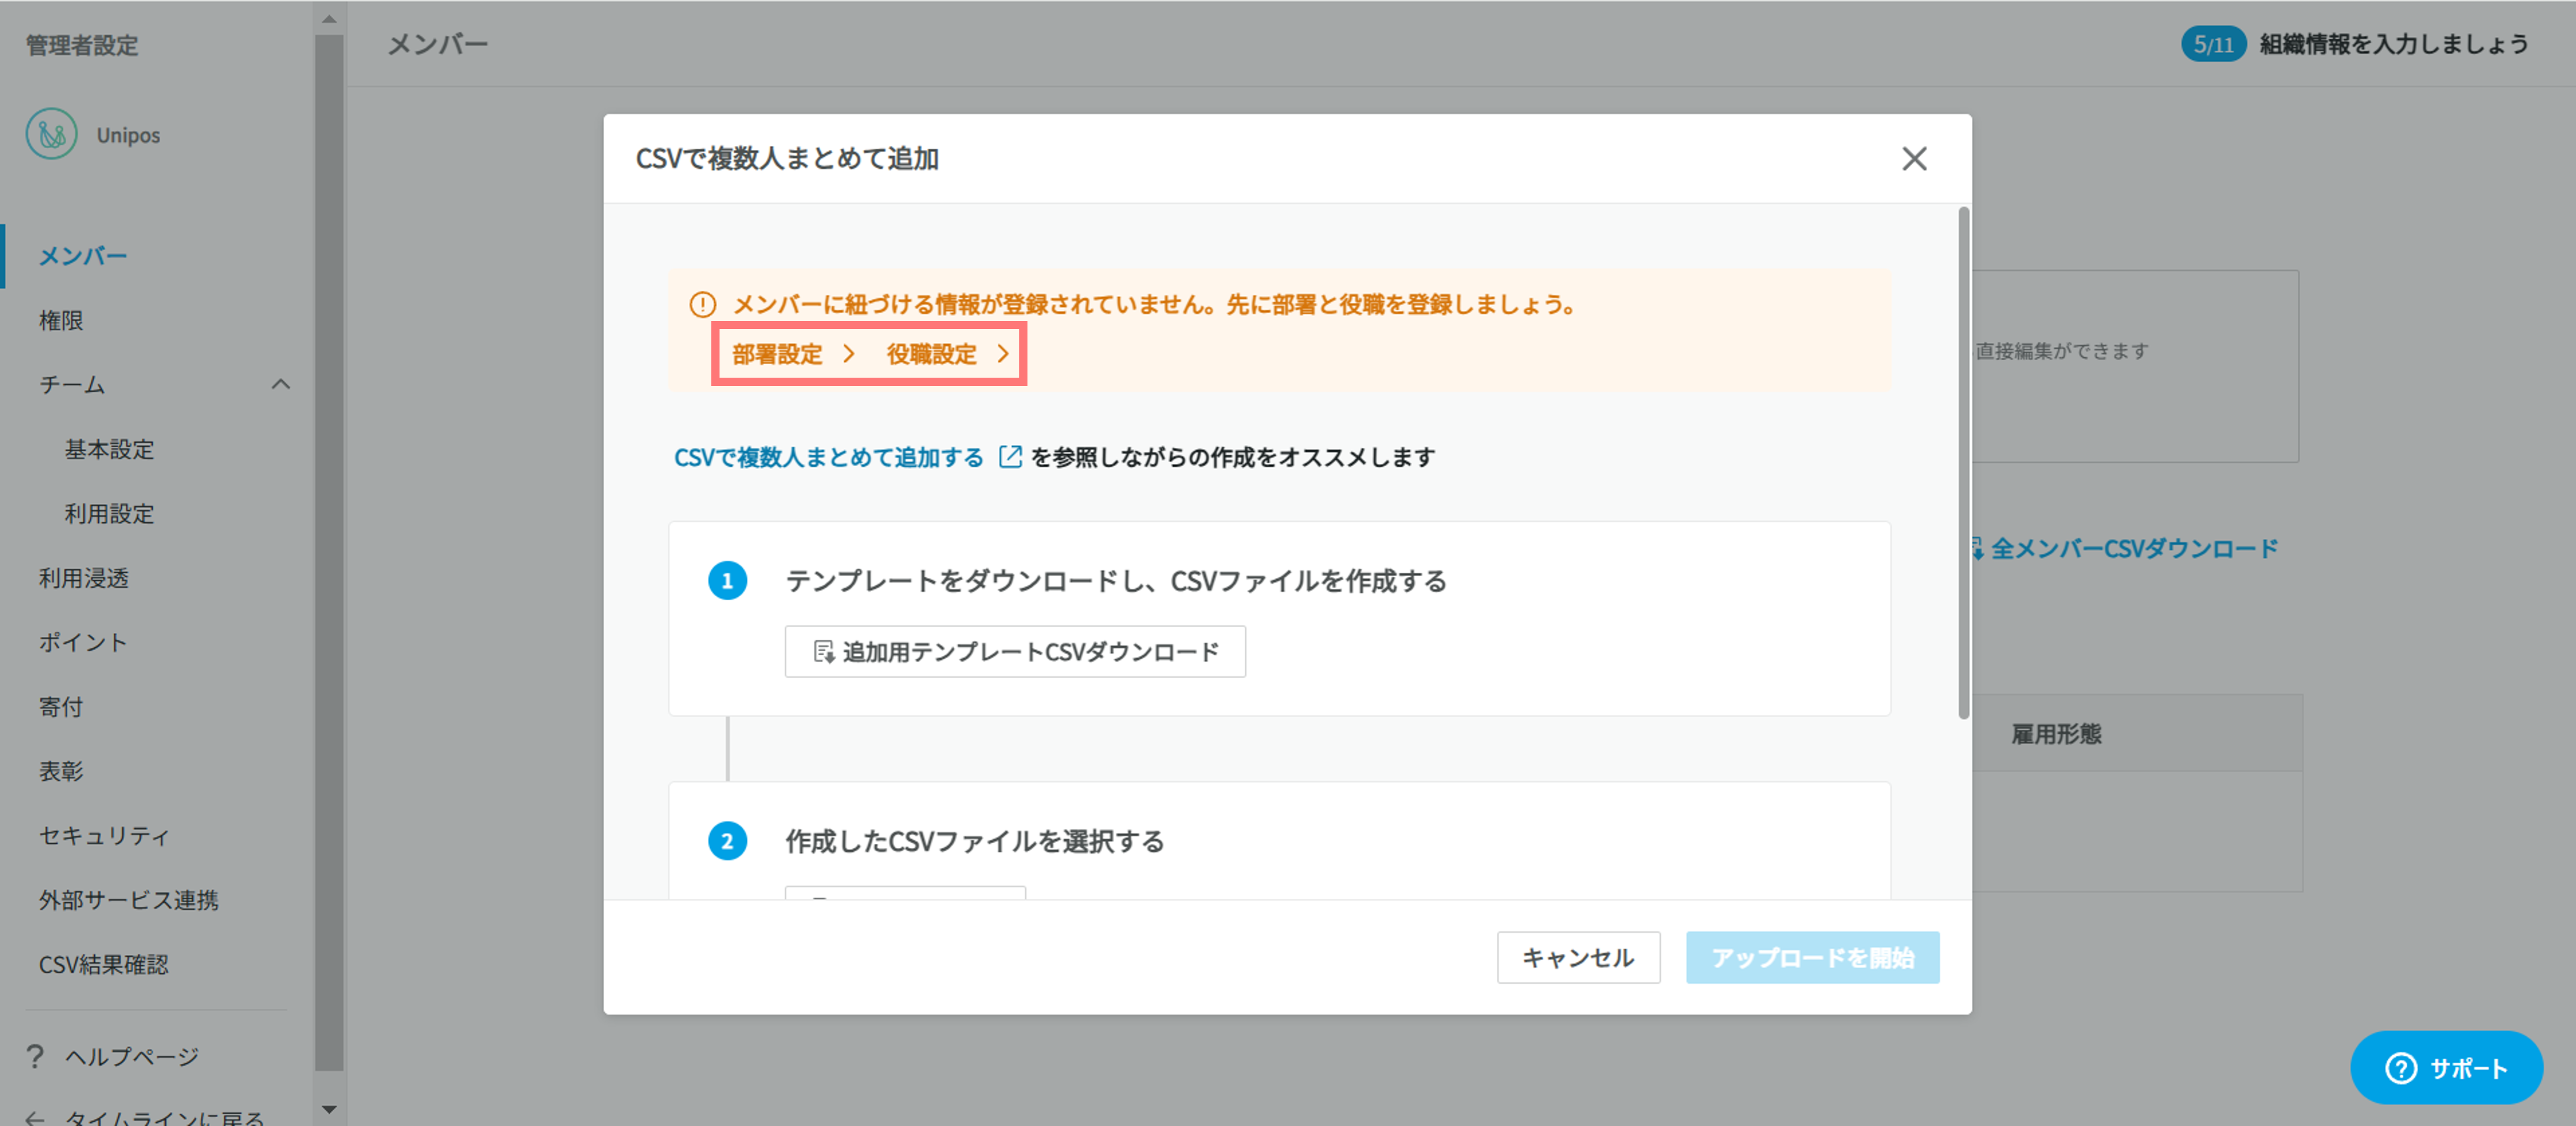The width and height of the screenshot is (2576, 1126).
Task: Click the Unipos logo icon
Action: click(52, 134)
